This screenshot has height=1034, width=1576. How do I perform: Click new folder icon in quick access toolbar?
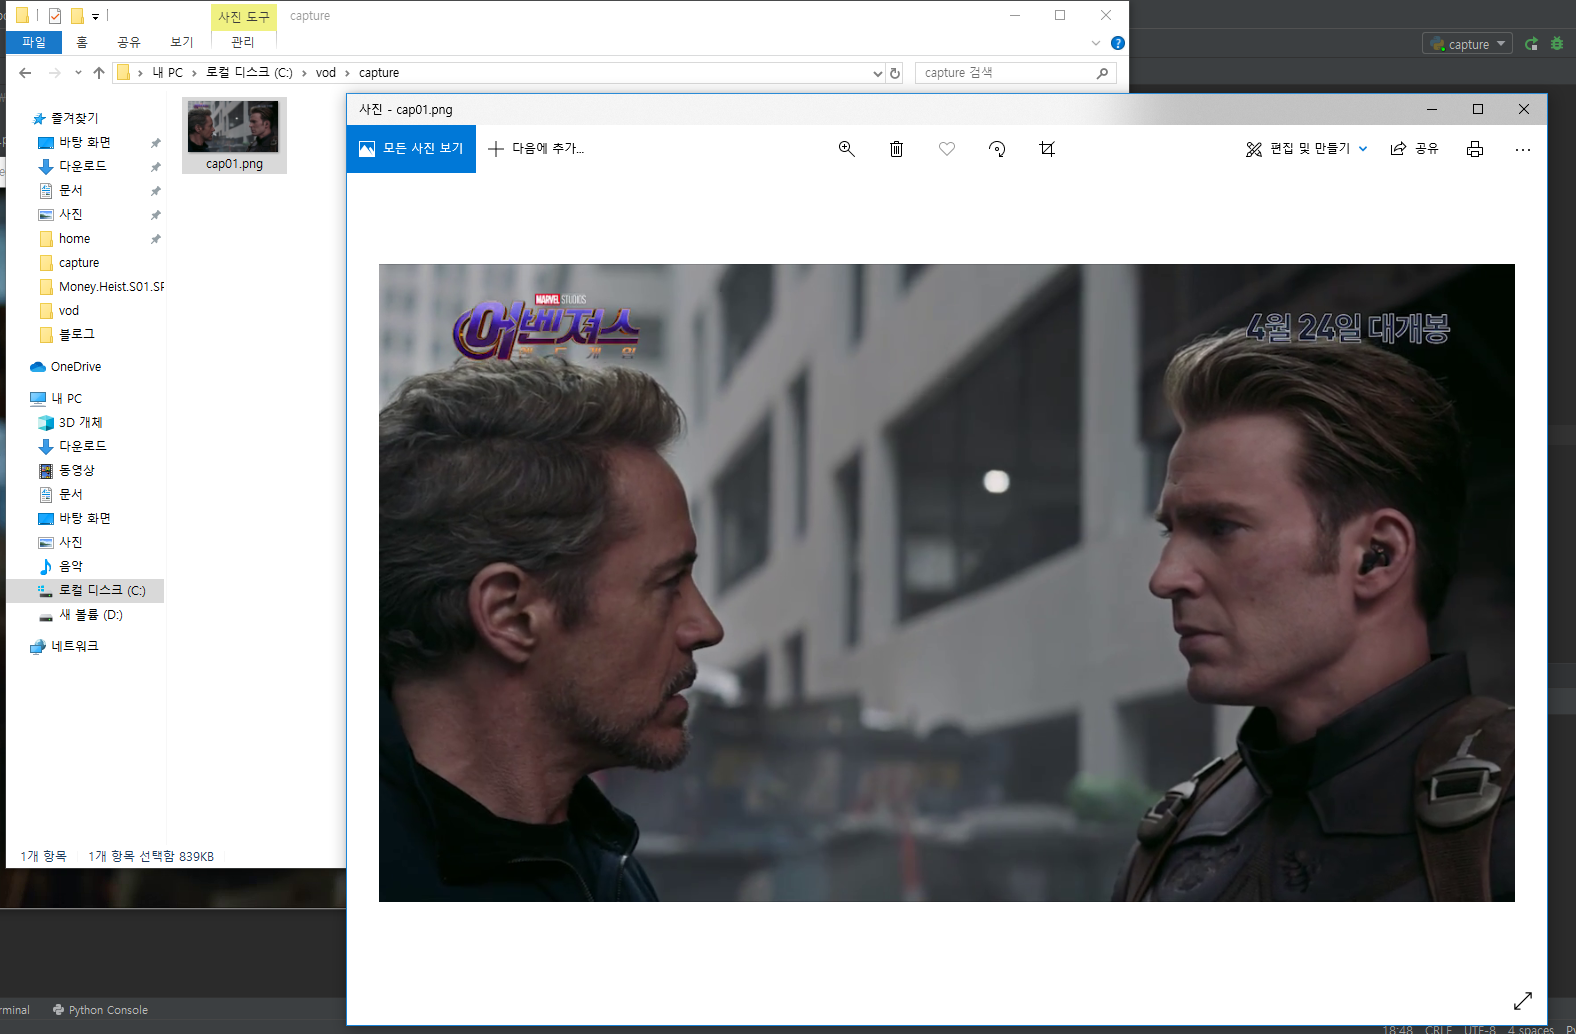coord(77,16)
